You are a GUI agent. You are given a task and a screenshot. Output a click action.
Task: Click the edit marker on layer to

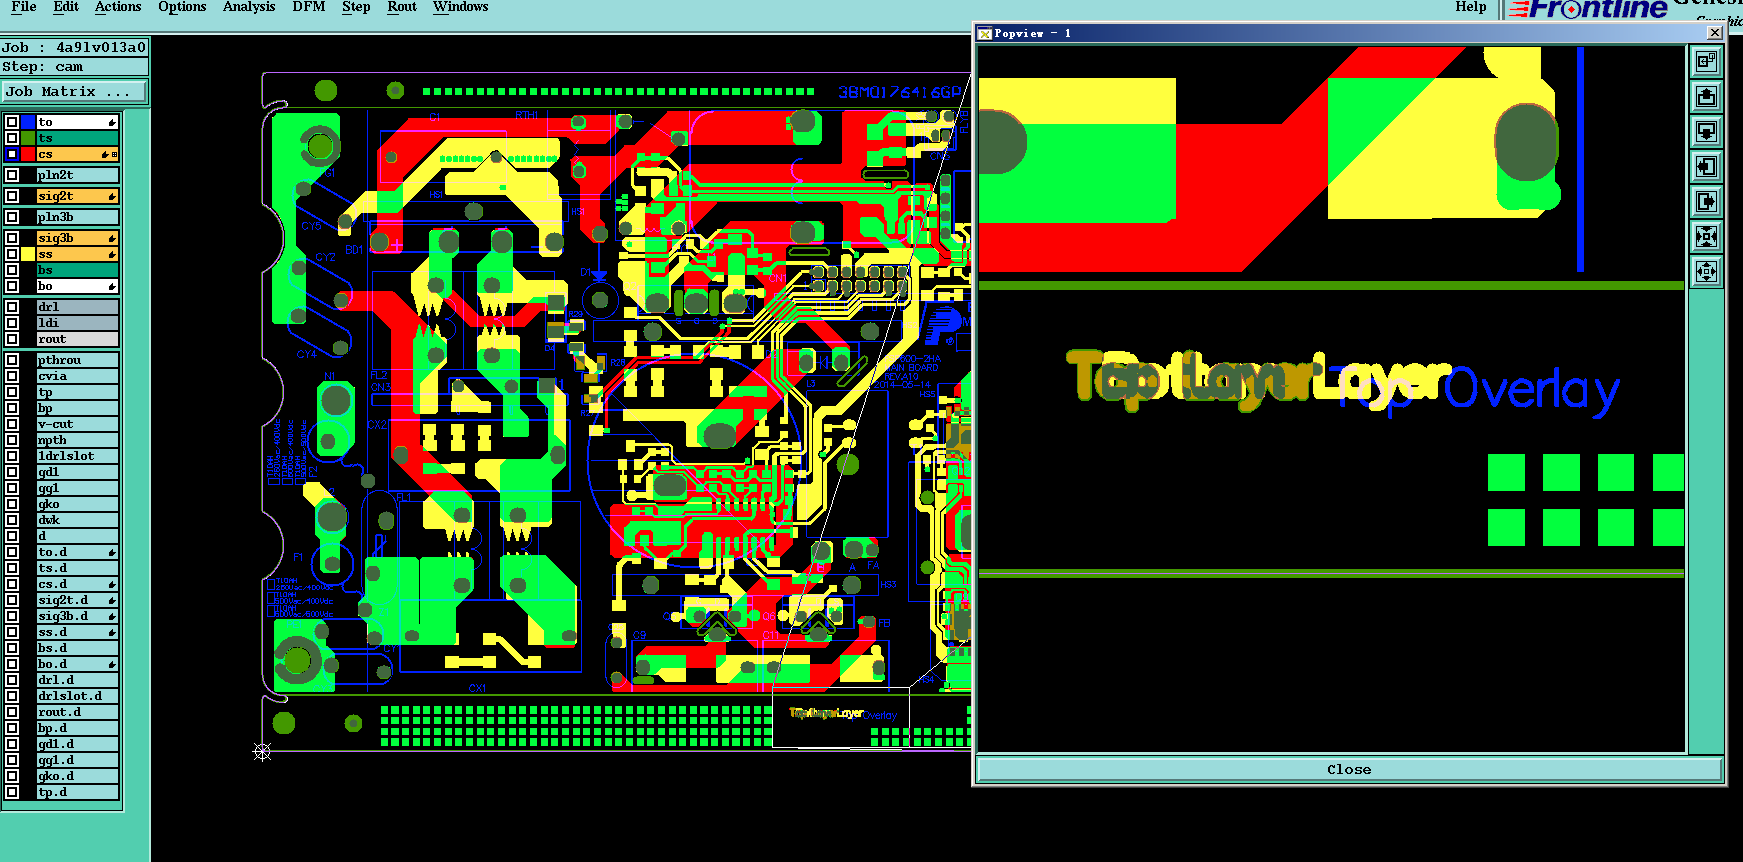112,122
